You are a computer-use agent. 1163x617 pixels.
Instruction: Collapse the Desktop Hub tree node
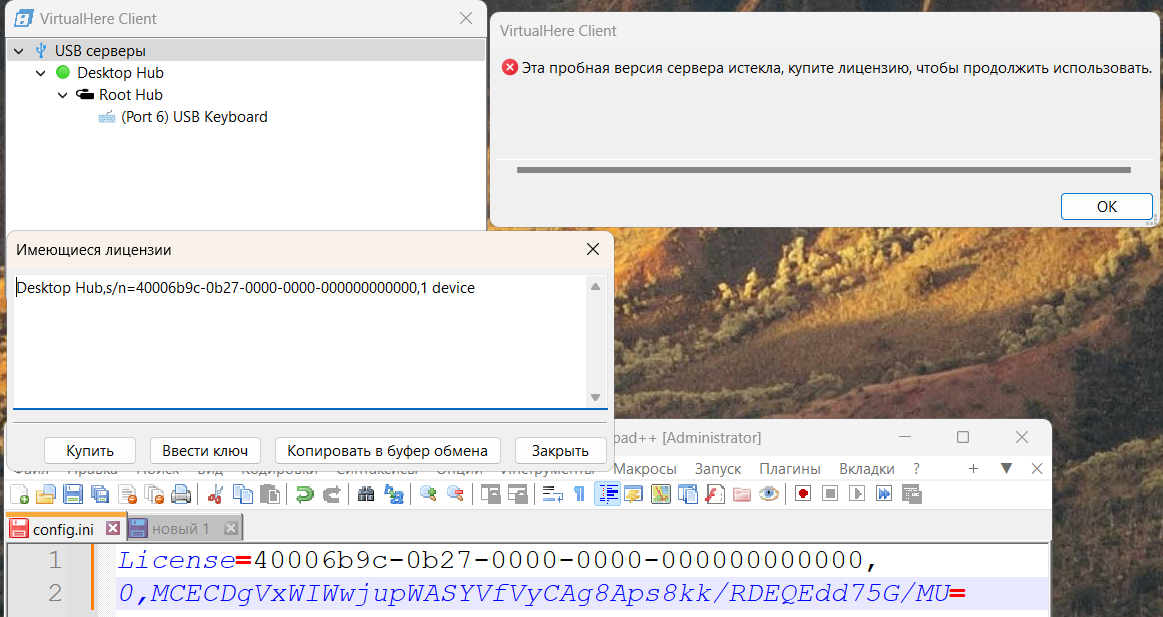point(40,73)
